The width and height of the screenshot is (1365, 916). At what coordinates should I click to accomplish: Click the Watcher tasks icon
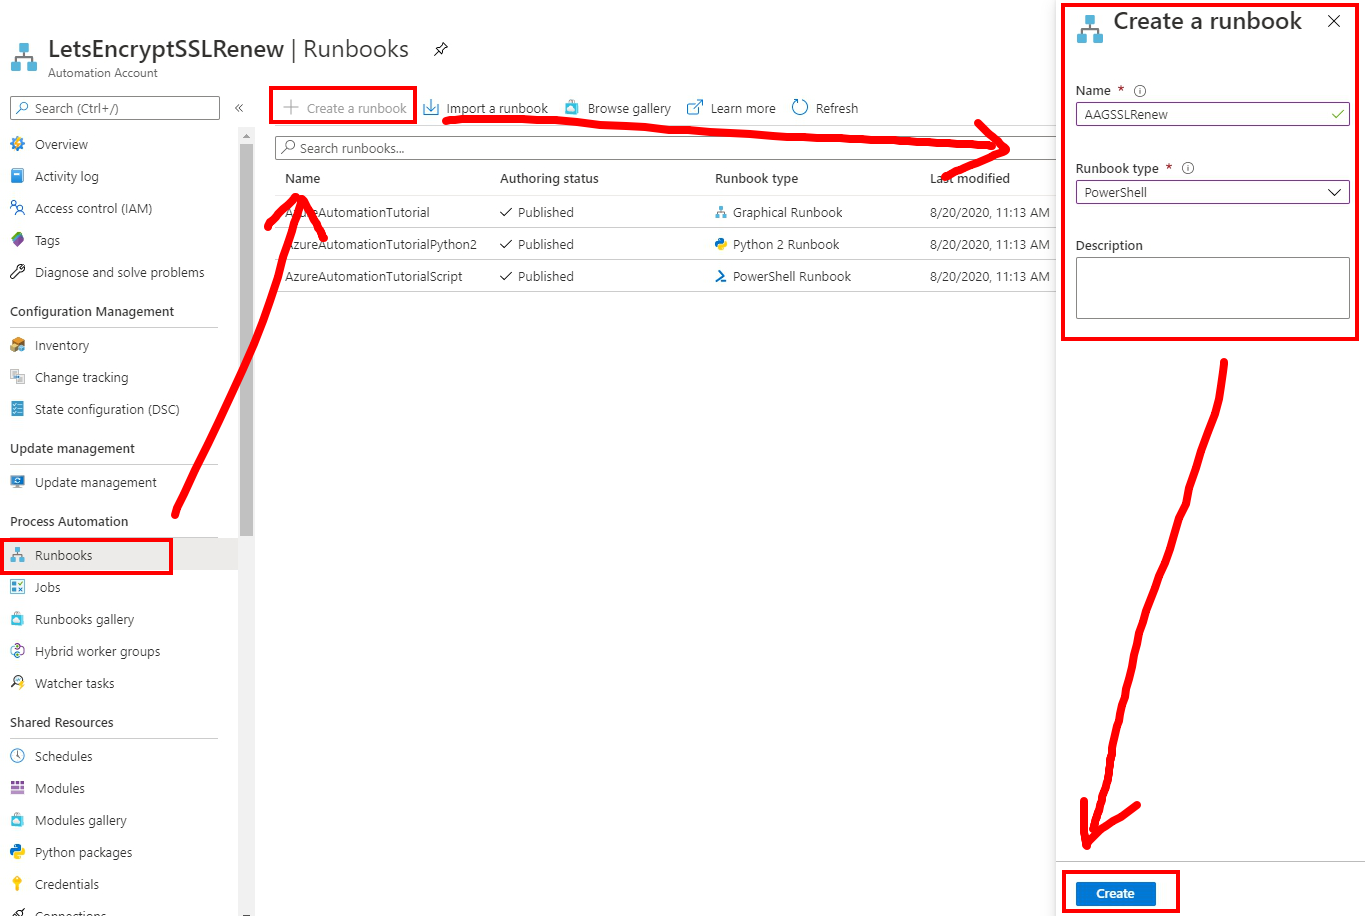click(x=17, y=683)
